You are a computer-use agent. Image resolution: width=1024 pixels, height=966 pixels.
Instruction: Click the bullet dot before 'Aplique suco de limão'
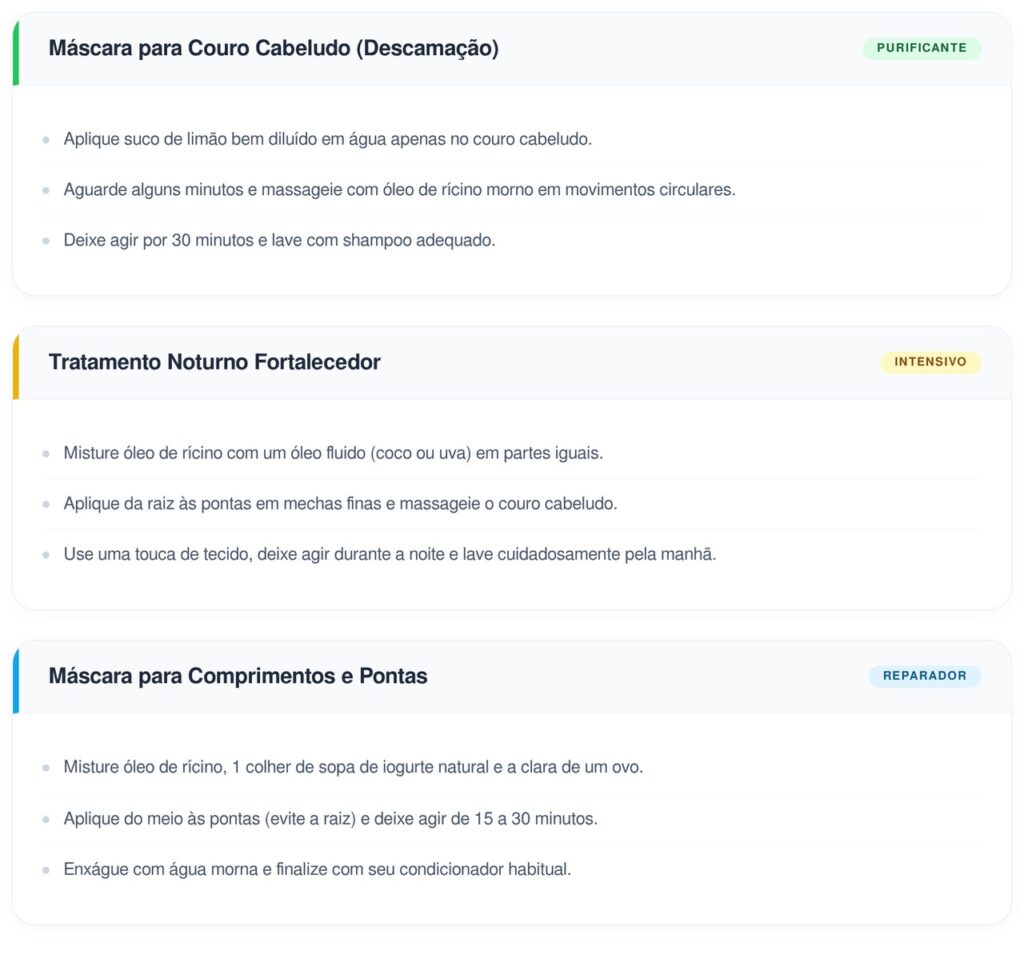[46, 140]
